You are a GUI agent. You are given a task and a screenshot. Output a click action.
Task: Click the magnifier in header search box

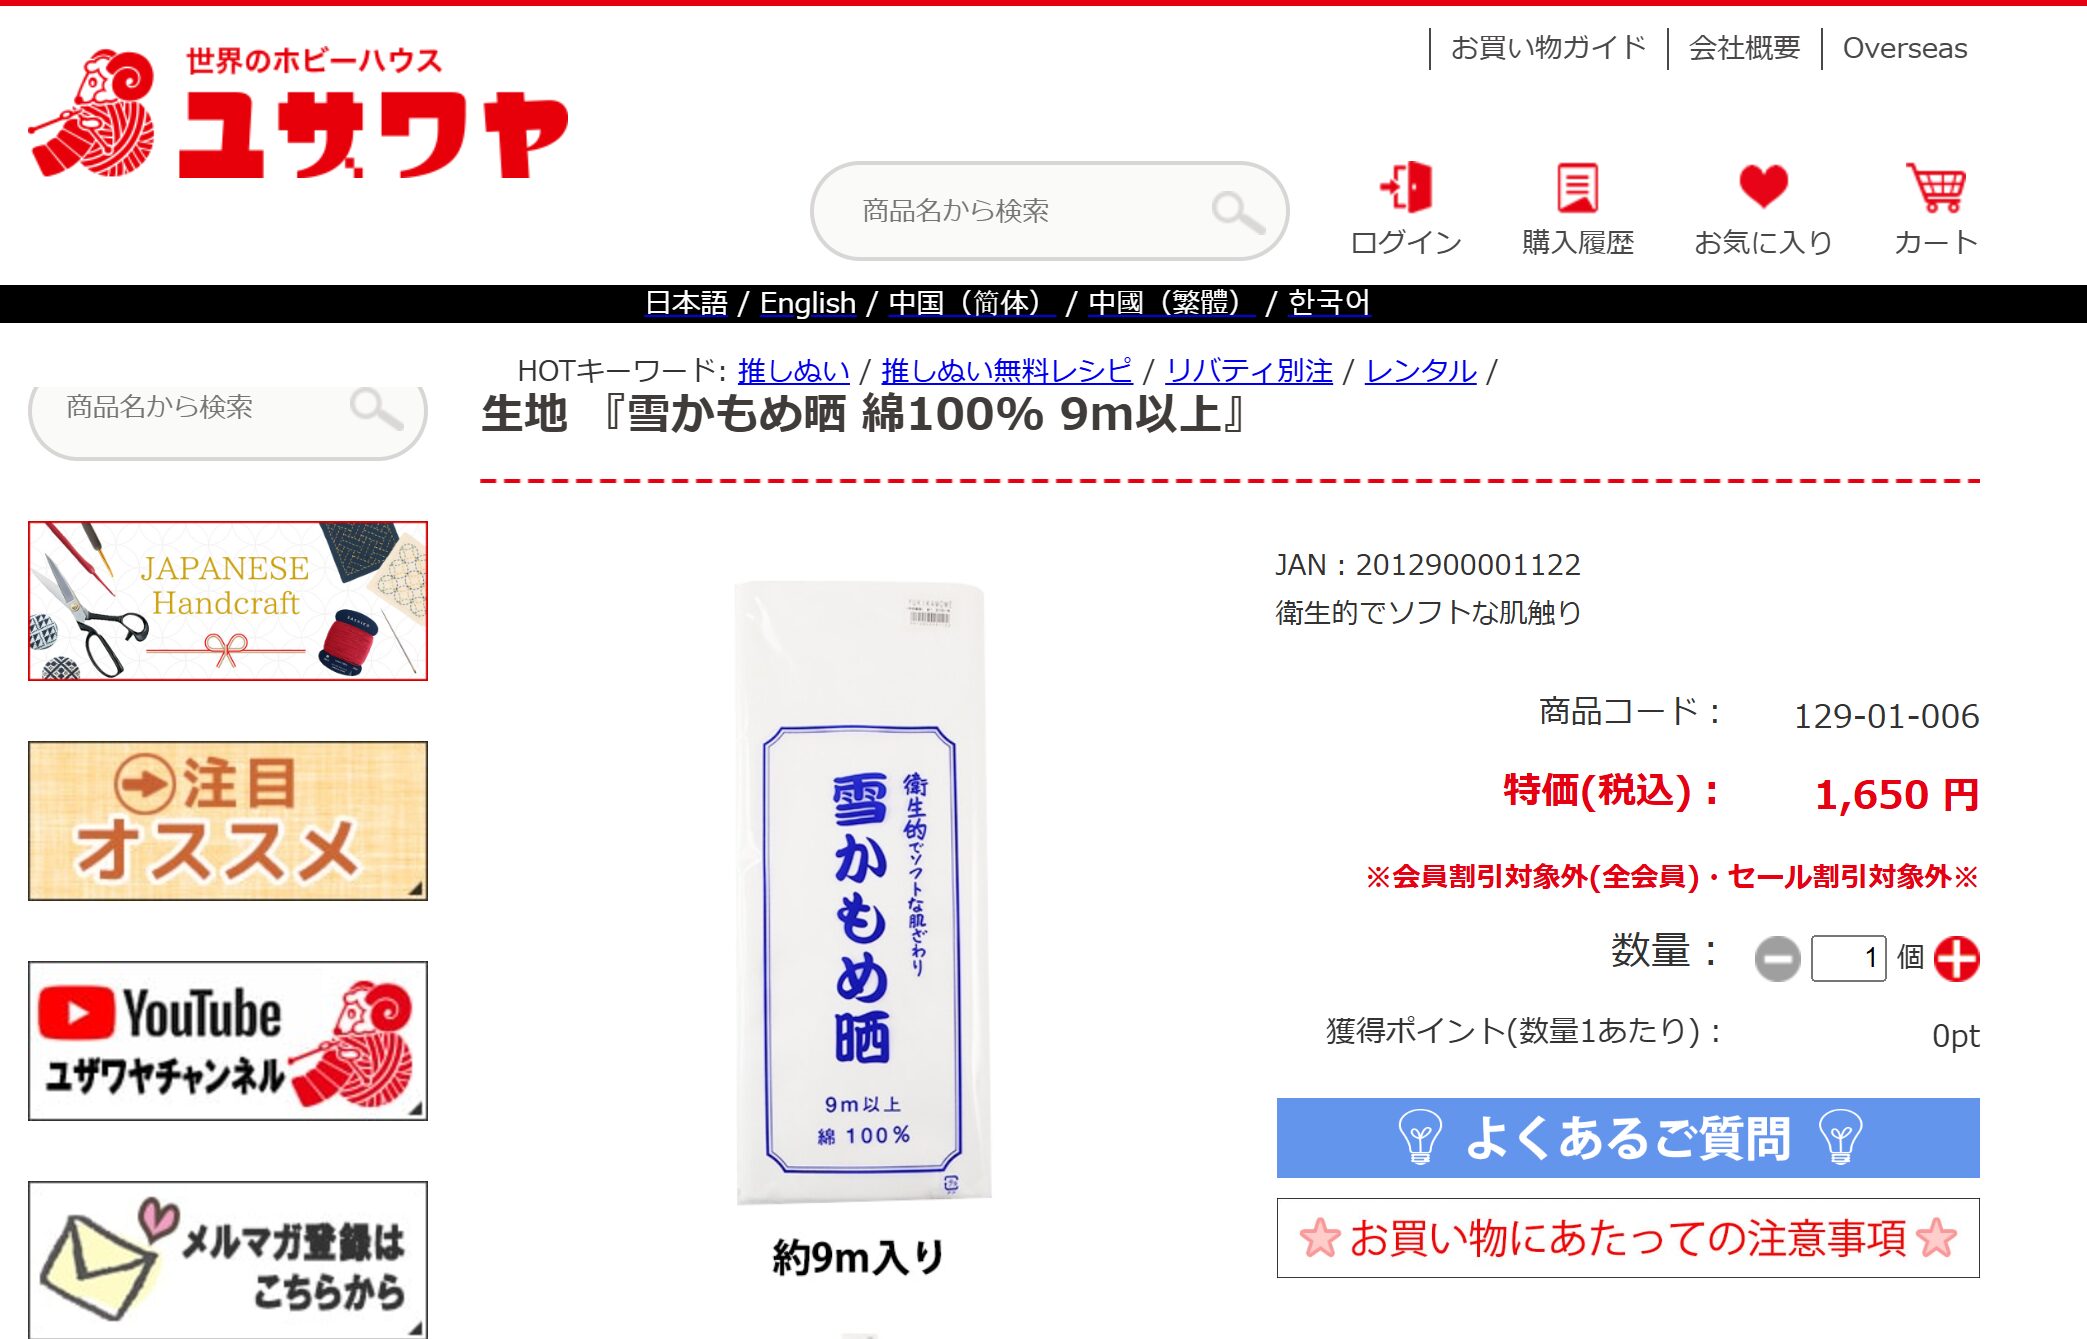point(1238,211)
